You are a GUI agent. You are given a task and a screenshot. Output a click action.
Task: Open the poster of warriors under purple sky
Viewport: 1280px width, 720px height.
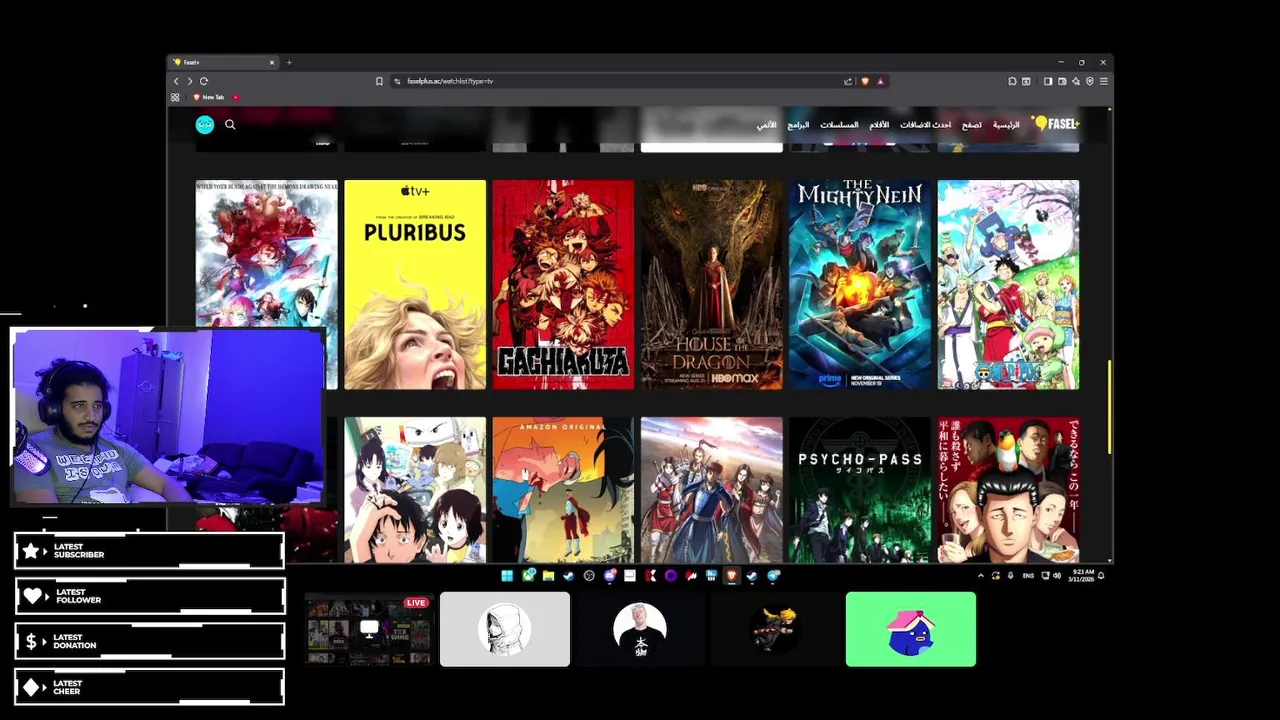tap(711, 490)
